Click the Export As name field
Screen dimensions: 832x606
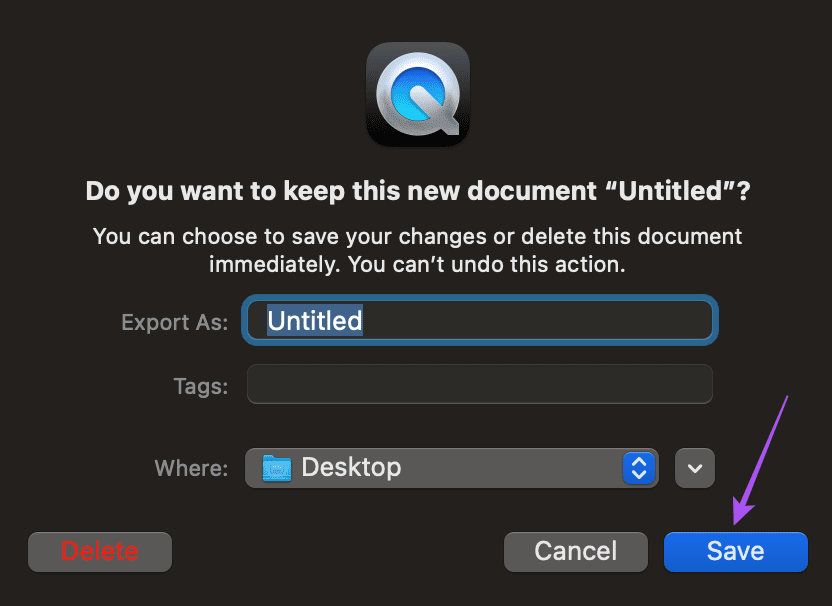(480, 320)
